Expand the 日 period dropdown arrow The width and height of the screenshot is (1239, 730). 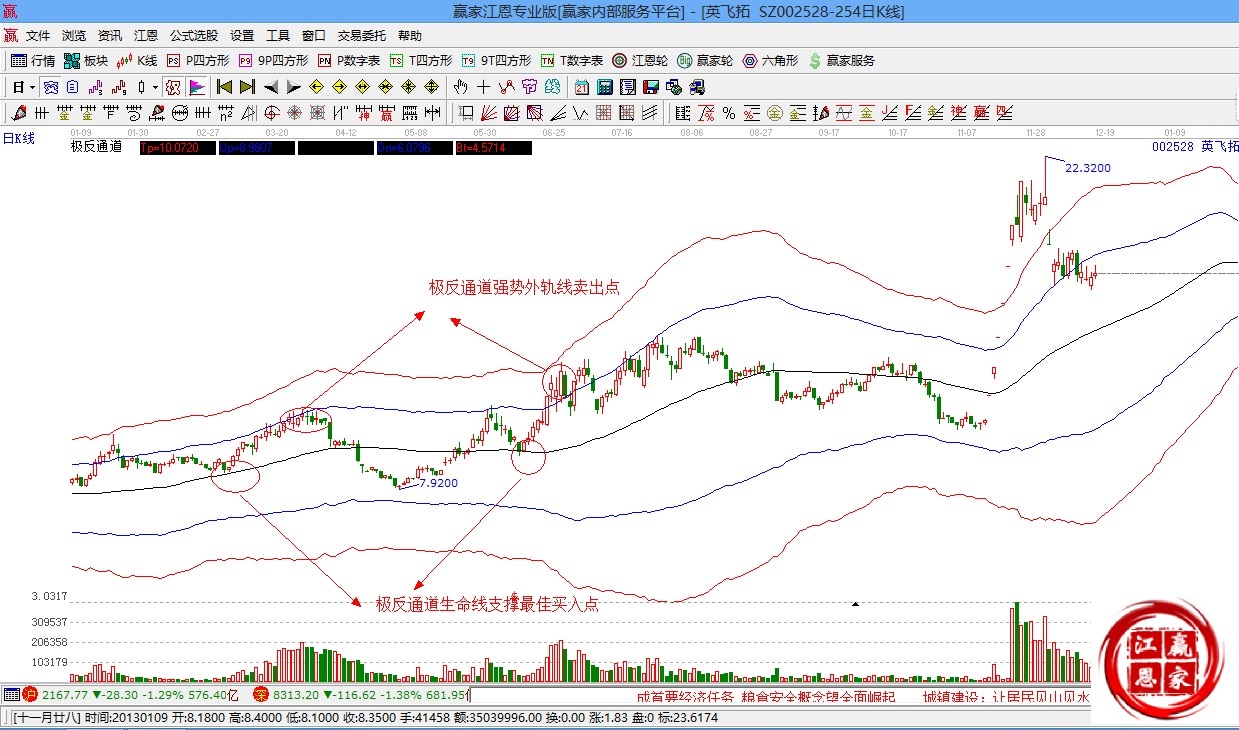click(x=32, y=87)
